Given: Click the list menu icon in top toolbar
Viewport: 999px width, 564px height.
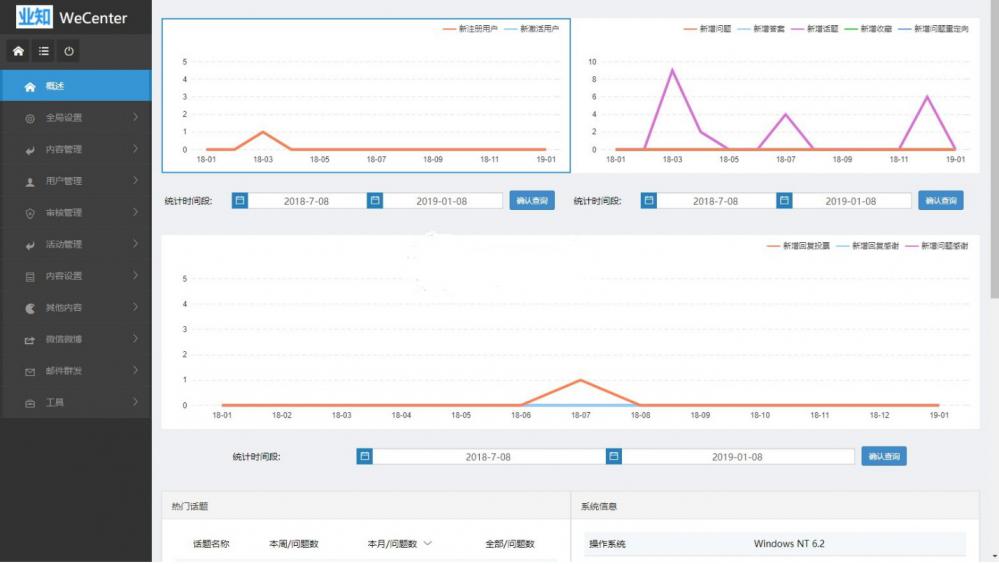Looking at the screenshot, I should pyautogui.click(x=43, y=51).
